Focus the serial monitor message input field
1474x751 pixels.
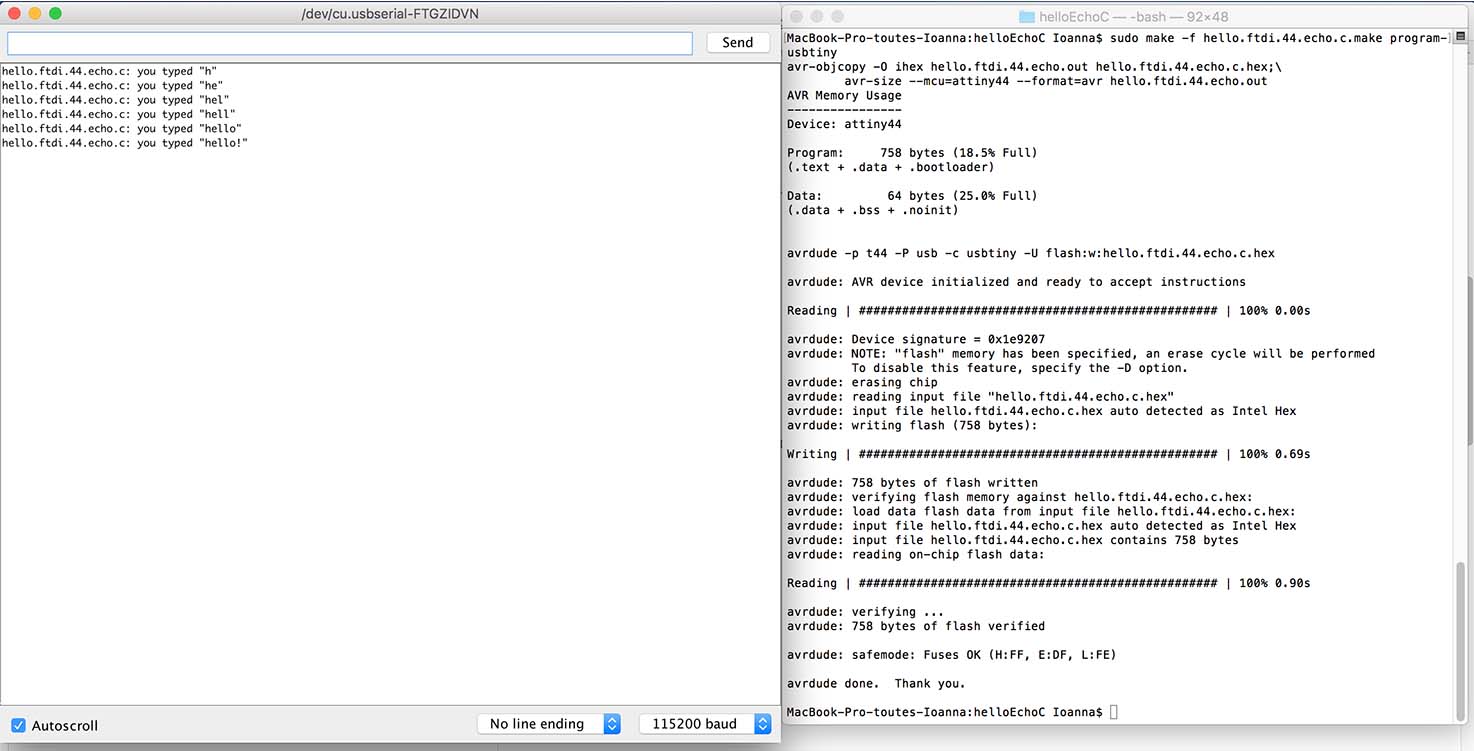pos(350,43)
